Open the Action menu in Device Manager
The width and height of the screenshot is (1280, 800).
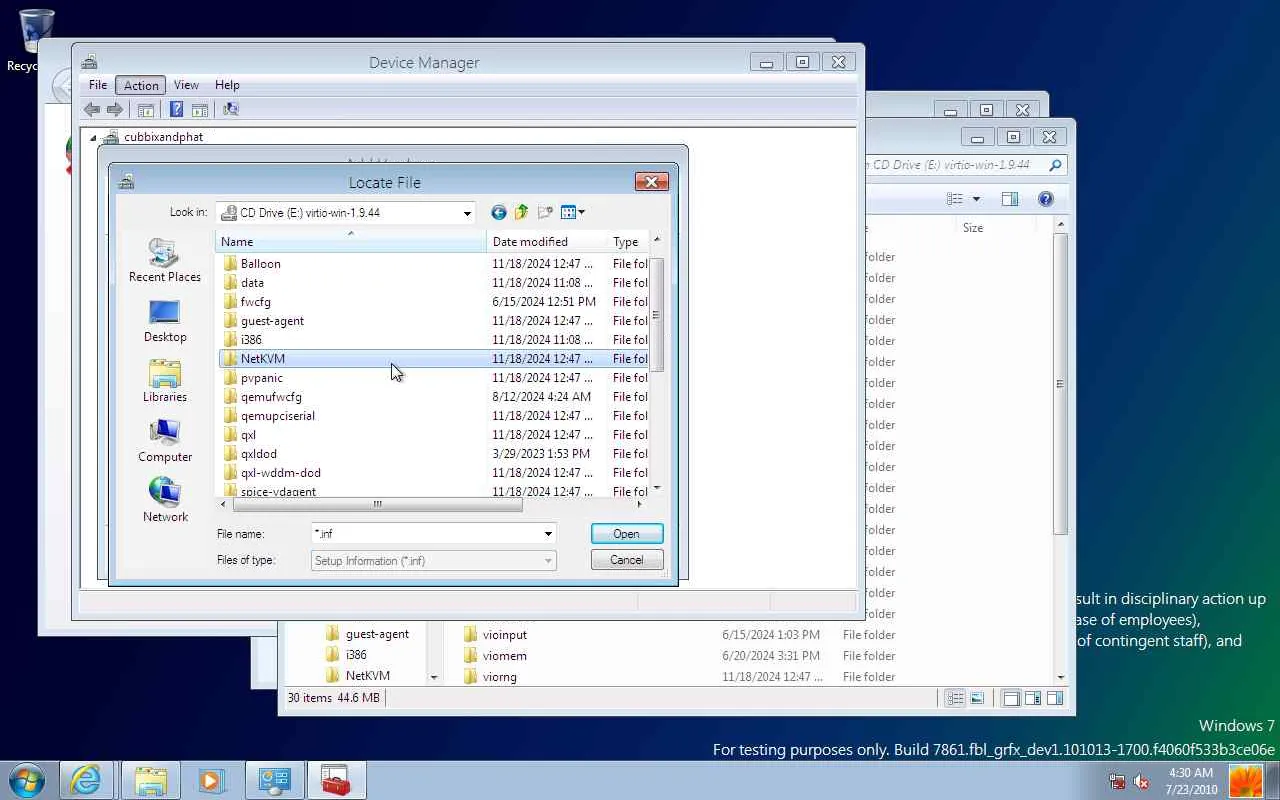pos(141,85)
